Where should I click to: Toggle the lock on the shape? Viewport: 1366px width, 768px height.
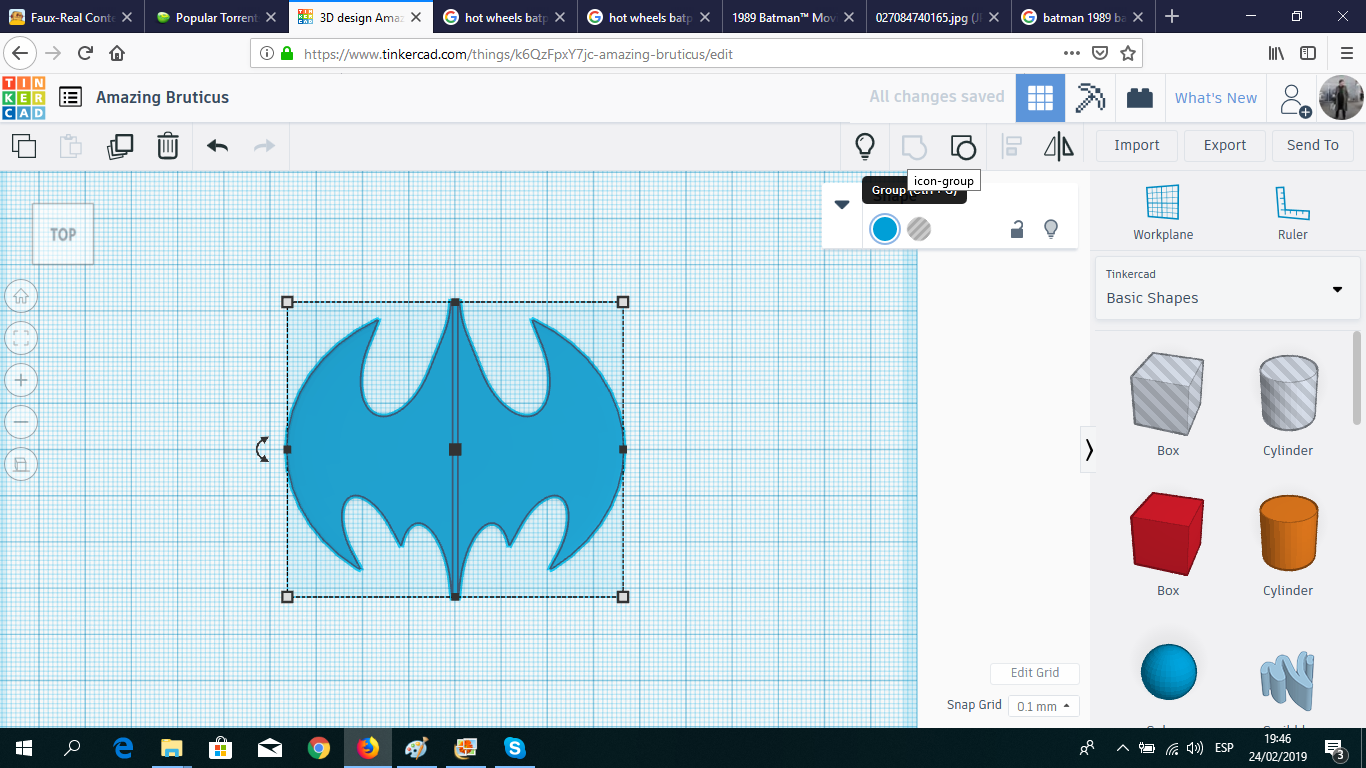tap(1017, 229)
